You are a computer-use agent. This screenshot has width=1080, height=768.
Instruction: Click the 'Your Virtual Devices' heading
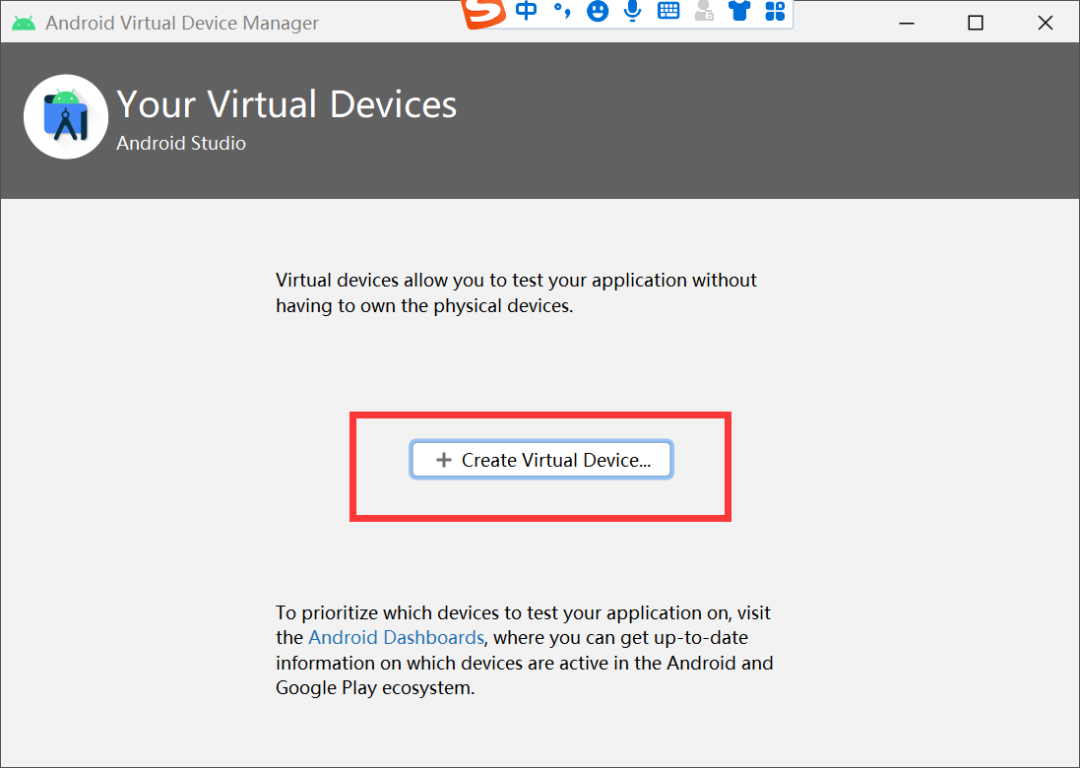pyautogui.click(x=287, y=104)
